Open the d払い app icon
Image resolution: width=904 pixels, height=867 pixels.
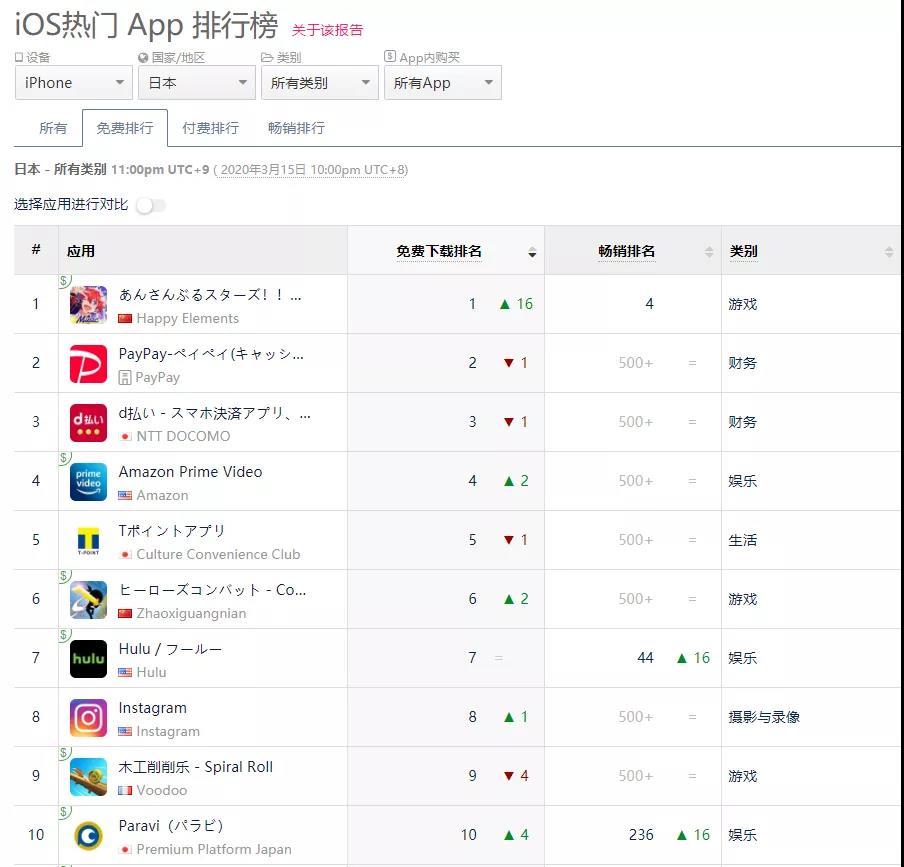(x=88, y=422)
